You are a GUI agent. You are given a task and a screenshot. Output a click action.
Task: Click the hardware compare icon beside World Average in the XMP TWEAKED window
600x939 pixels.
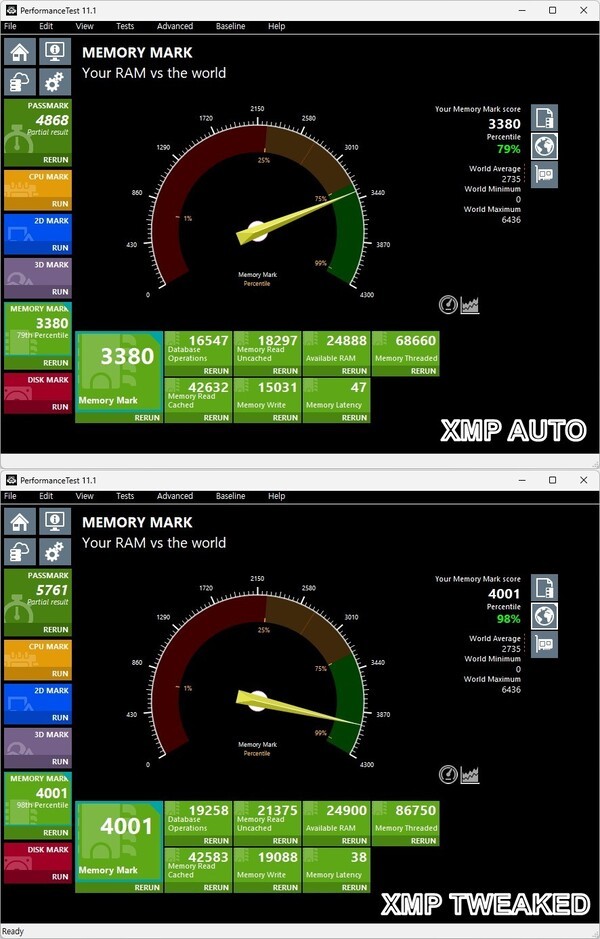(x=544, y=643)
